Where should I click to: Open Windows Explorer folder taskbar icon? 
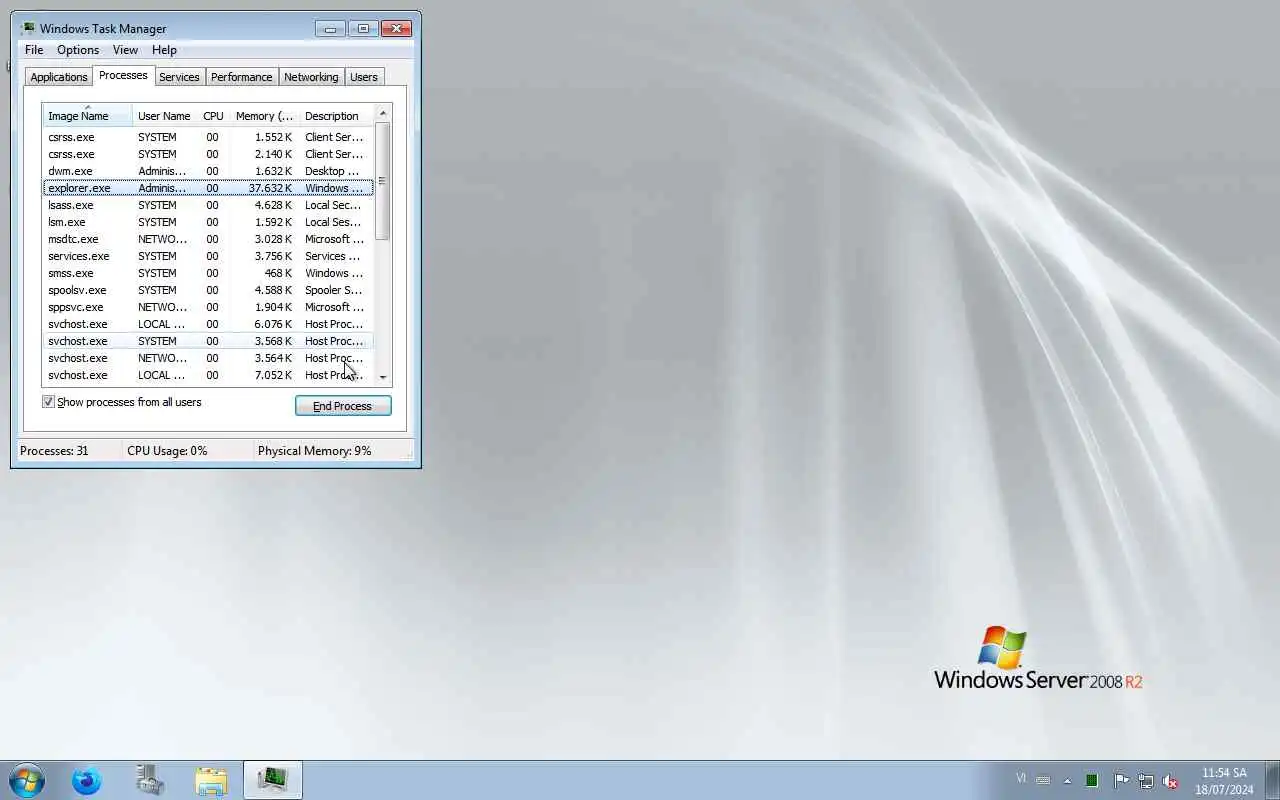pyautogui.click(x=211, y=780)
